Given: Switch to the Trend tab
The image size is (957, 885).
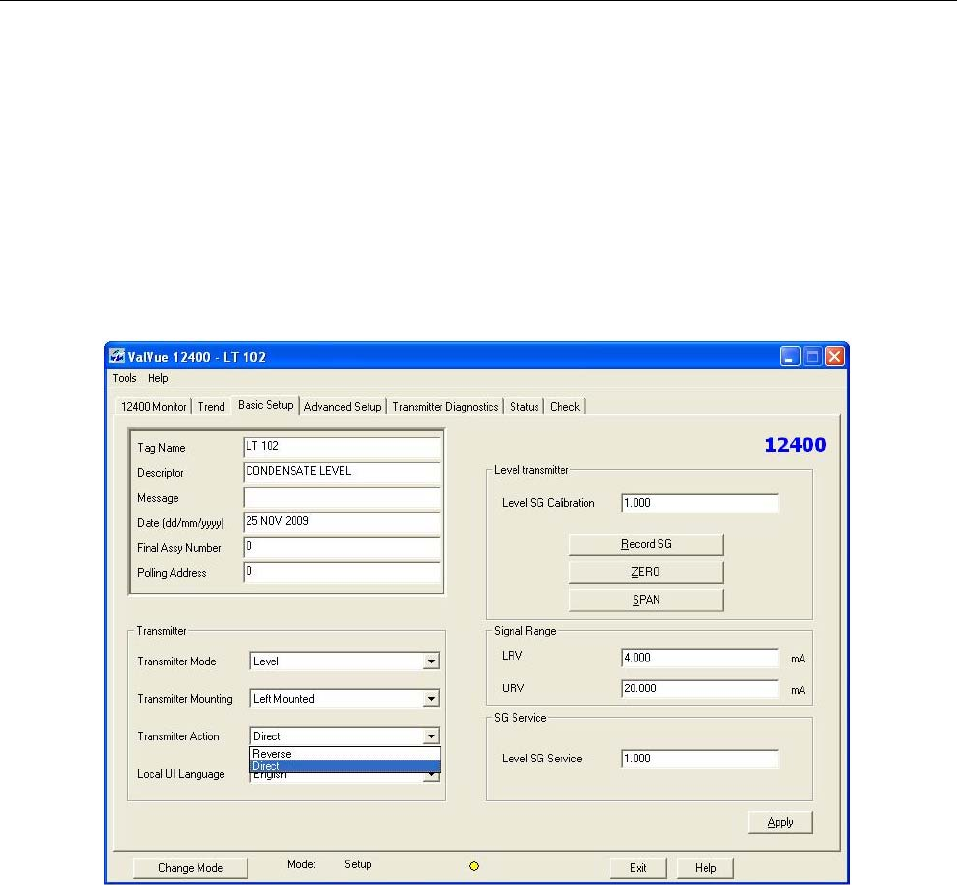Looking at the screenshot, I should click(x=211, y=406).
